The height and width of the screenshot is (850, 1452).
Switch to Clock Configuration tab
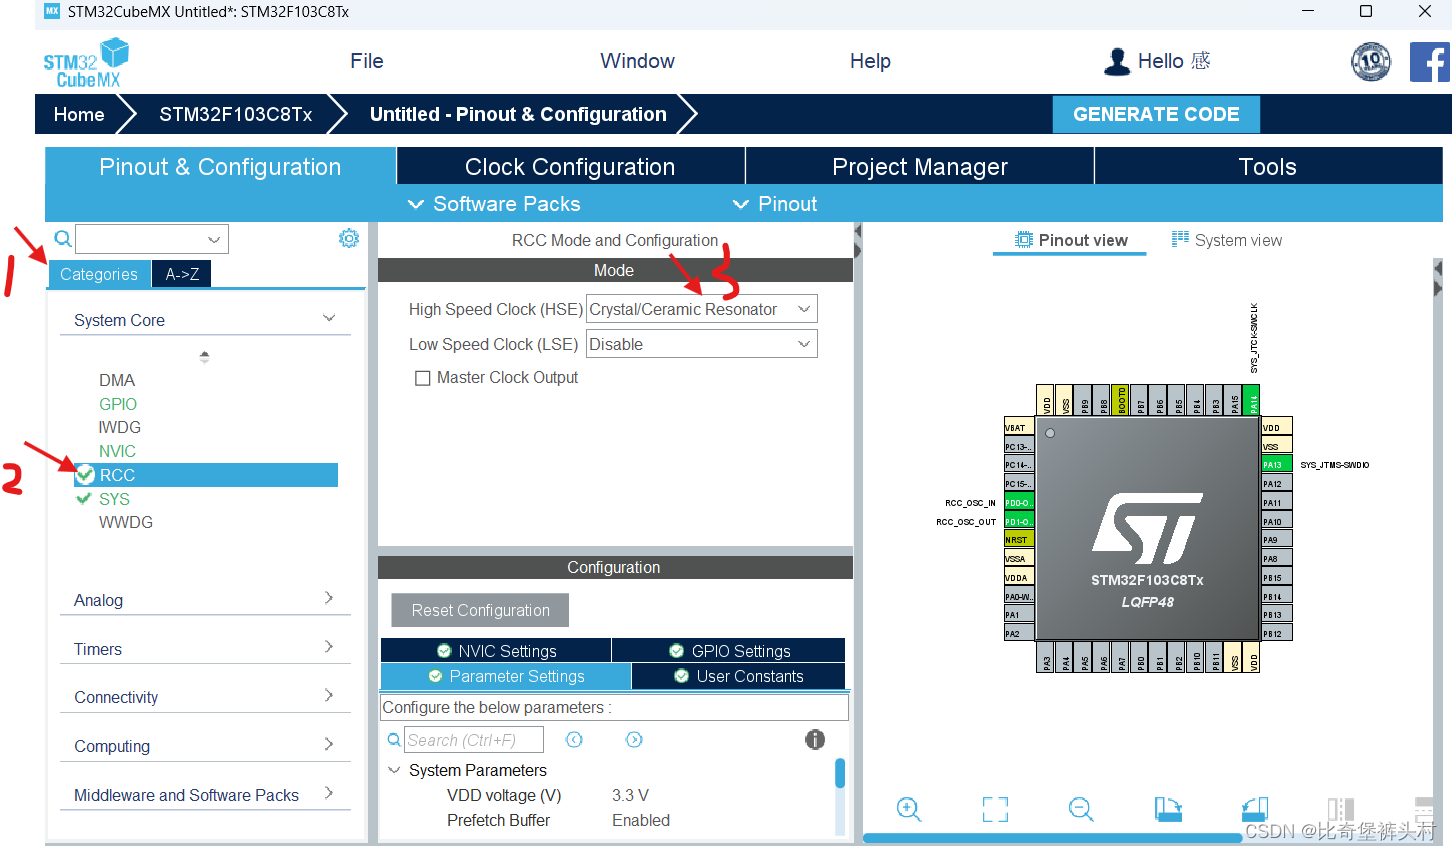570,167
